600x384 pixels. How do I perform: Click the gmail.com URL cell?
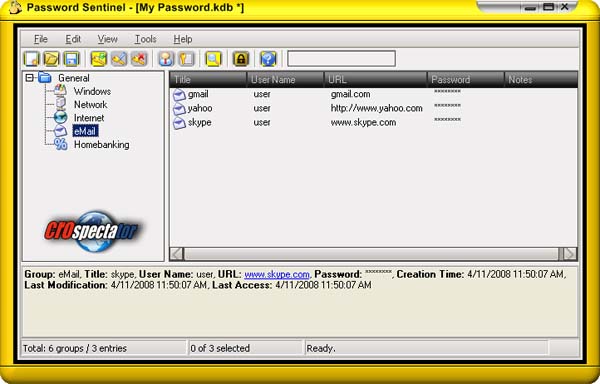pyautogui.click(x=350, y=94)
